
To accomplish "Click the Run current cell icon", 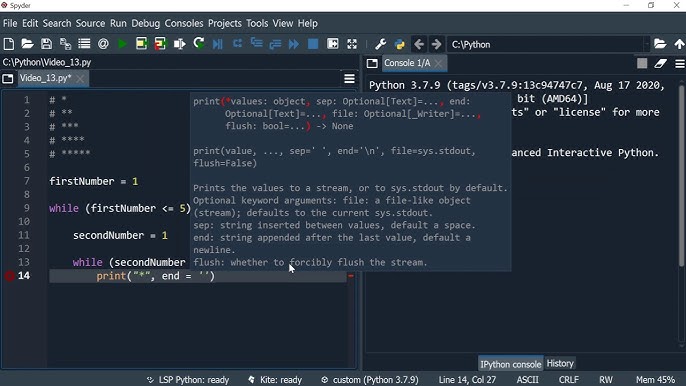I will click(141, 44).
